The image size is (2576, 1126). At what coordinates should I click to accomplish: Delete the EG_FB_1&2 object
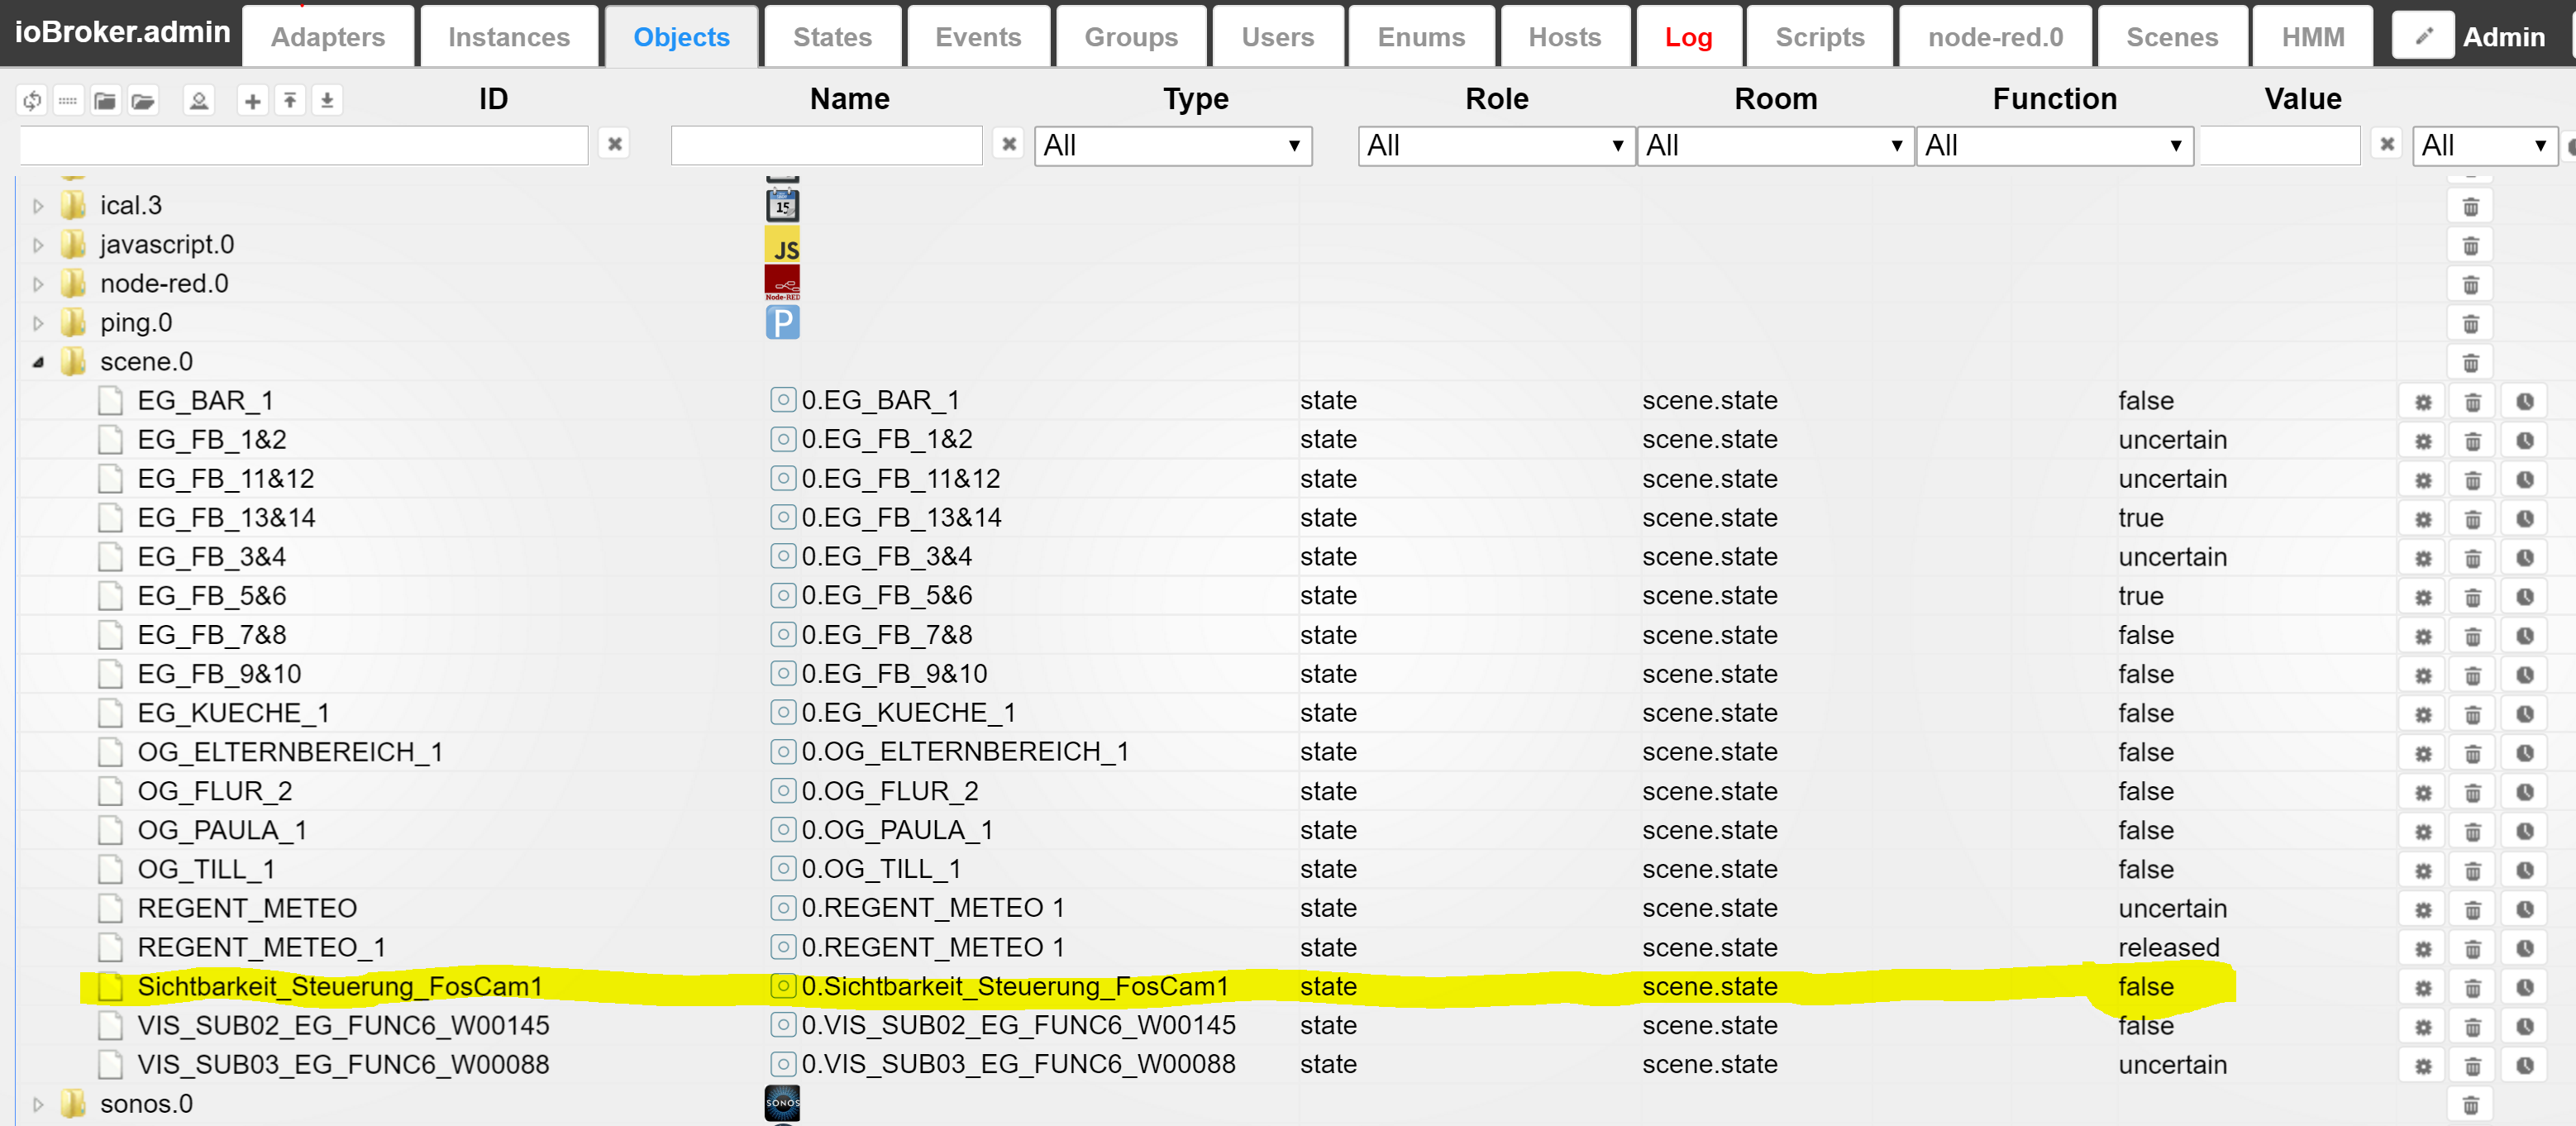2472,441
